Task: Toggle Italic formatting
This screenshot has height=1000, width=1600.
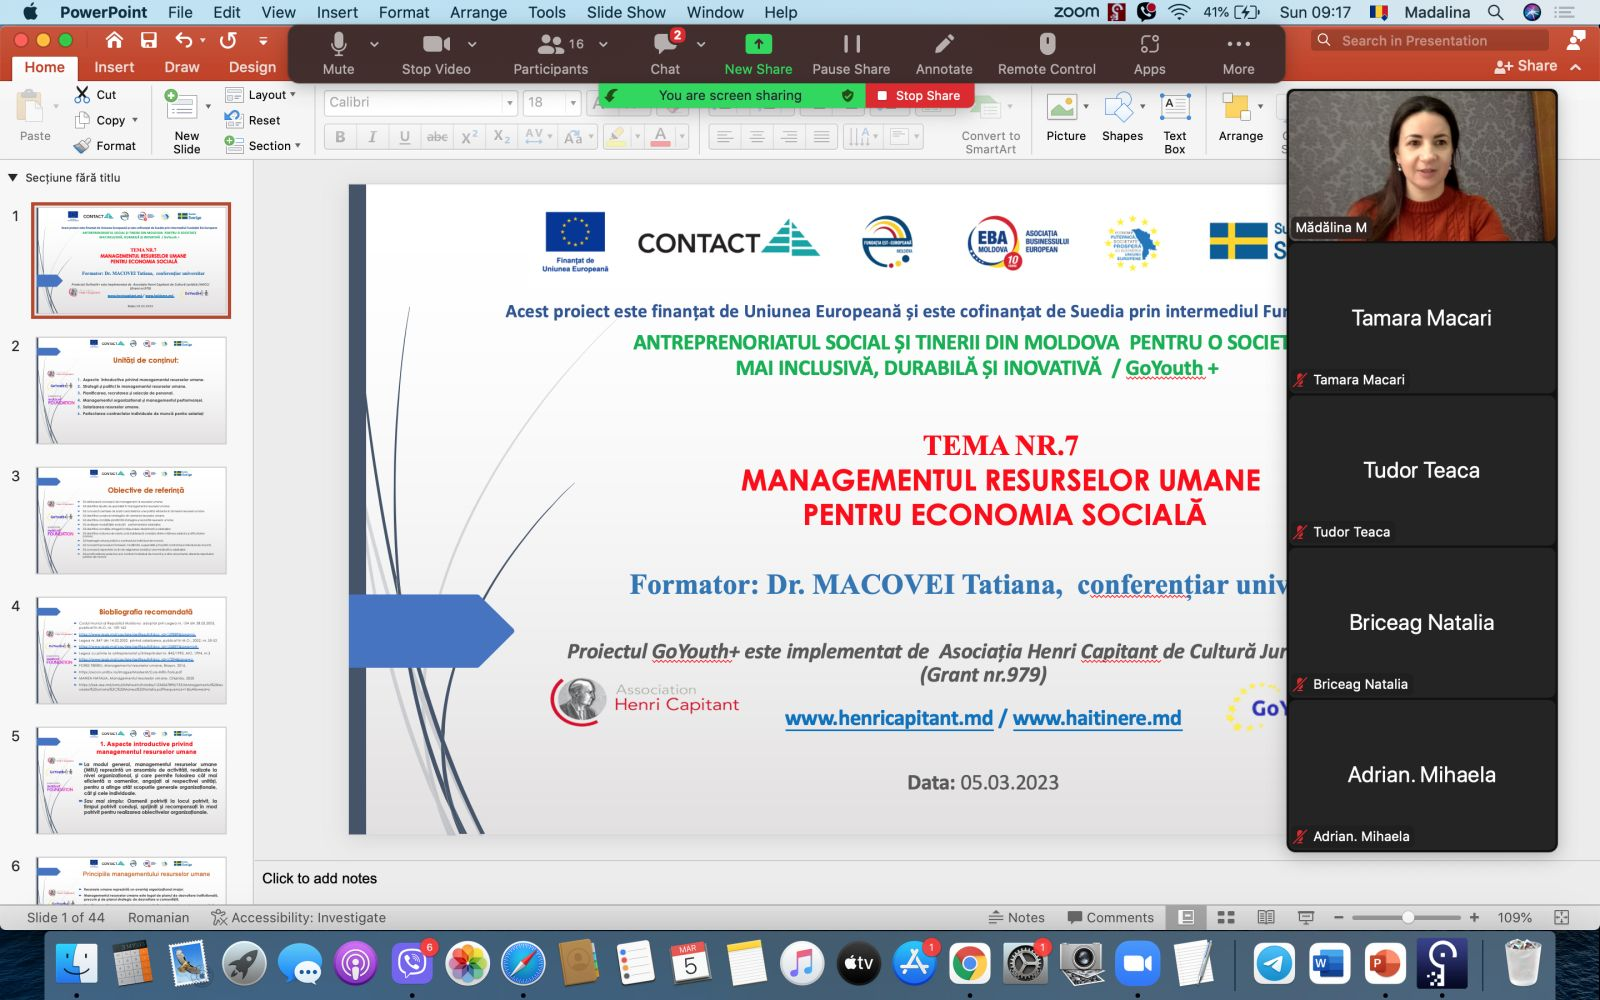Action: coord(372,137)
